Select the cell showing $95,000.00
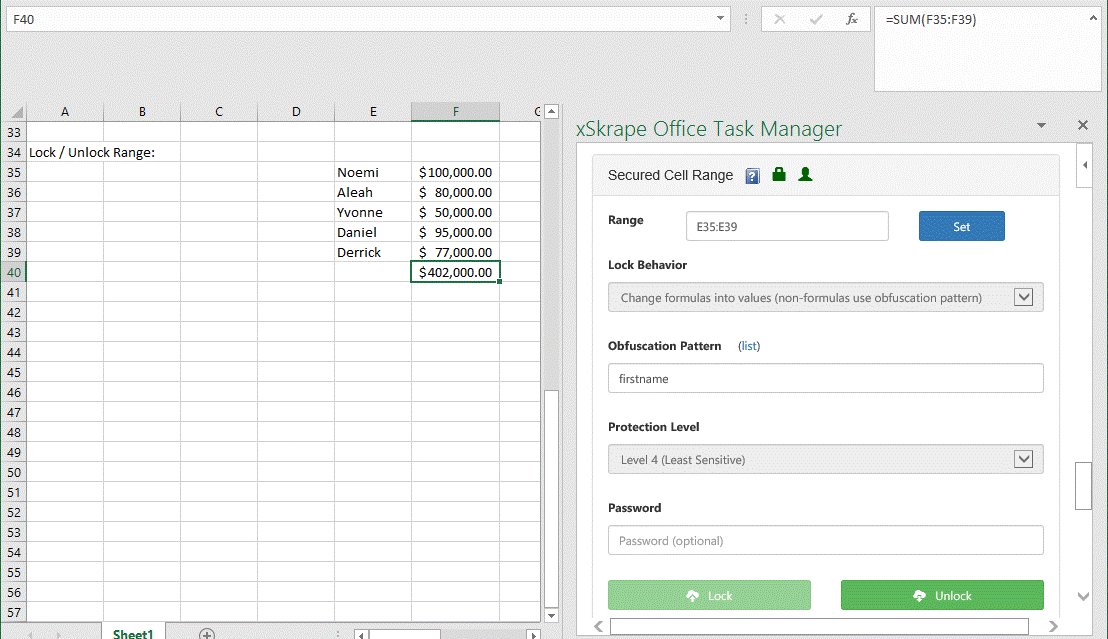 455,233
